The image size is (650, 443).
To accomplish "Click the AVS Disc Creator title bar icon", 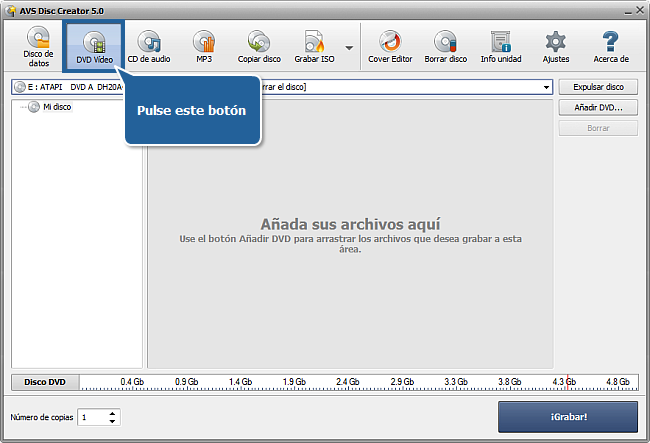I will click(x=11, y=11).
